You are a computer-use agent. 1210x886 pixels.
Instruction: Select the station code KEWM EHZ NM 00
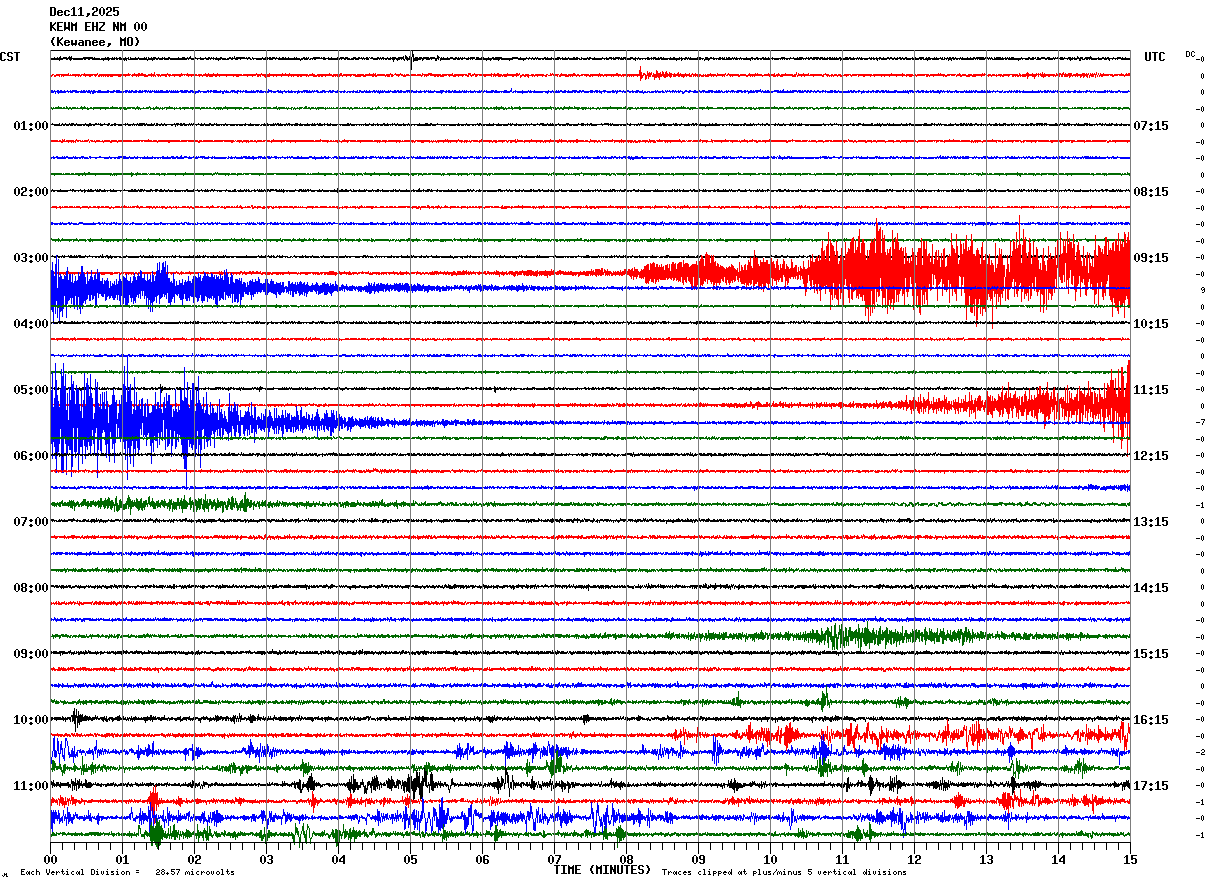point(98,27)
